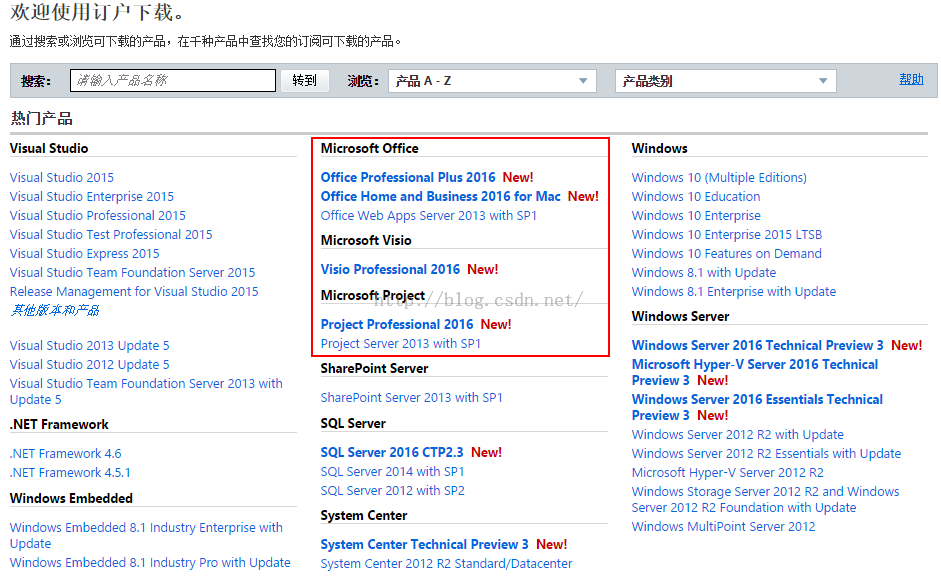Open Visual Studio 2015 link
Viewport: 941px width, 579px height.
point(62,178)
